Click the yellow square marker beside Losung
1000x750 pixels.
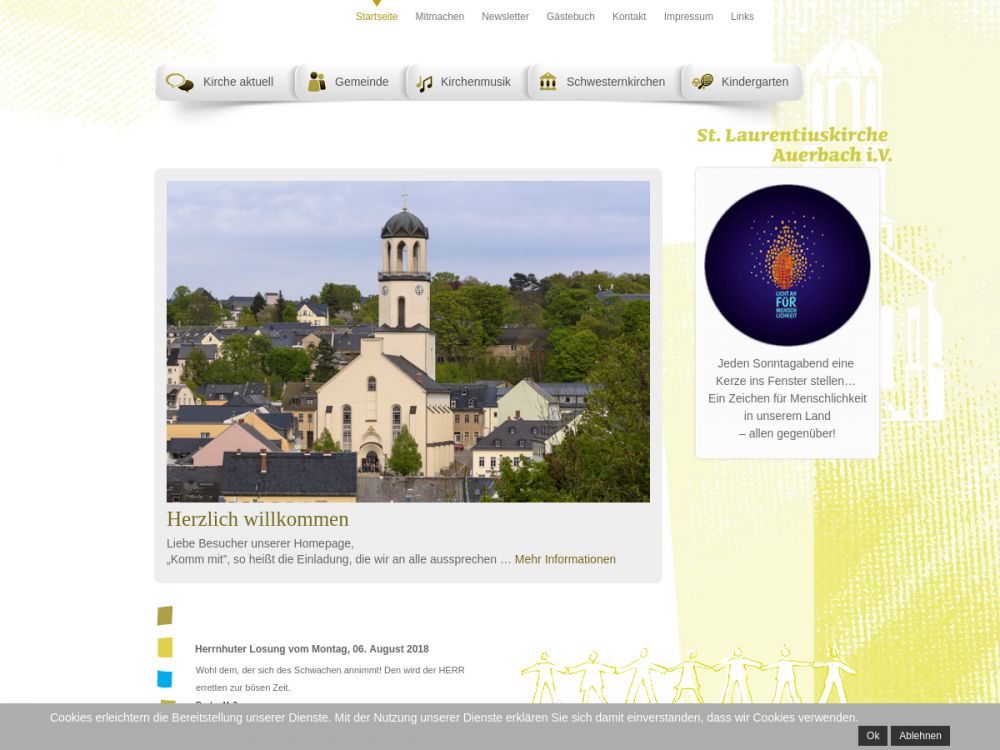click(165, 648)
